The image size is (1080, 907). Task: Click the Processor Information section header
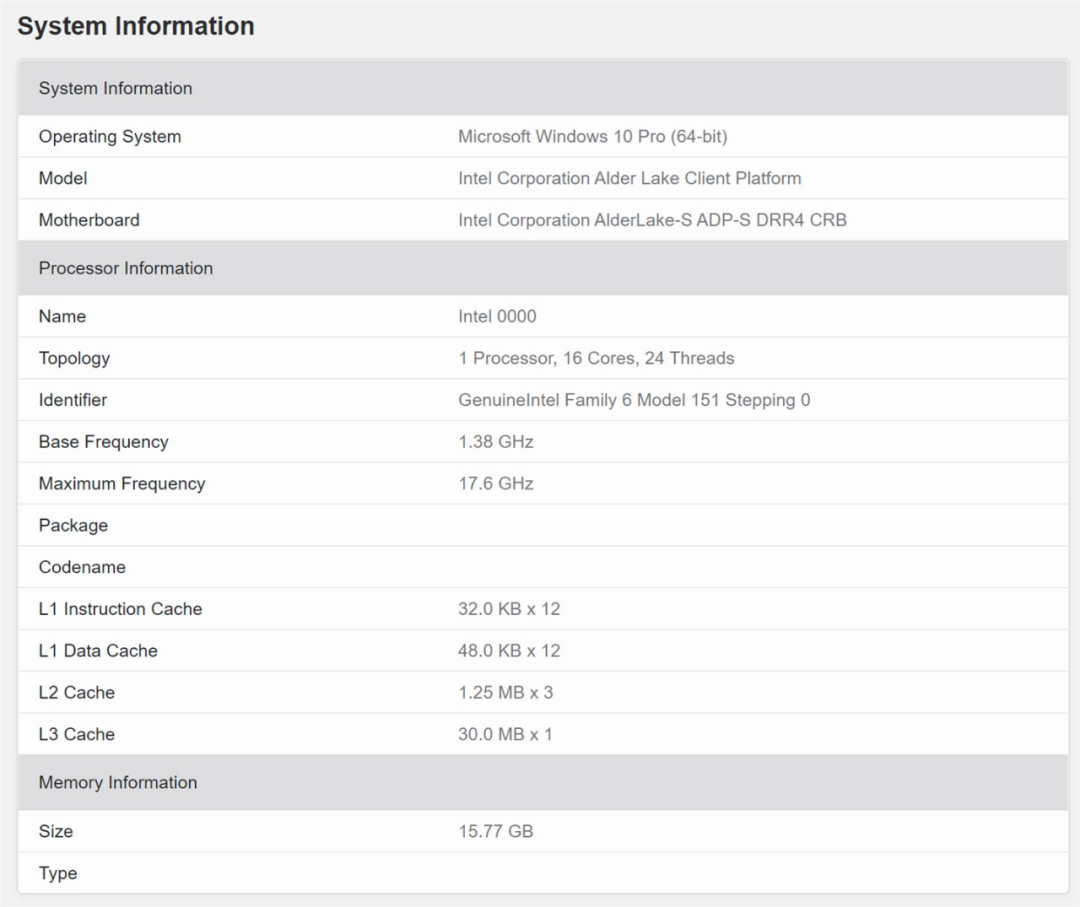(126, 268)
